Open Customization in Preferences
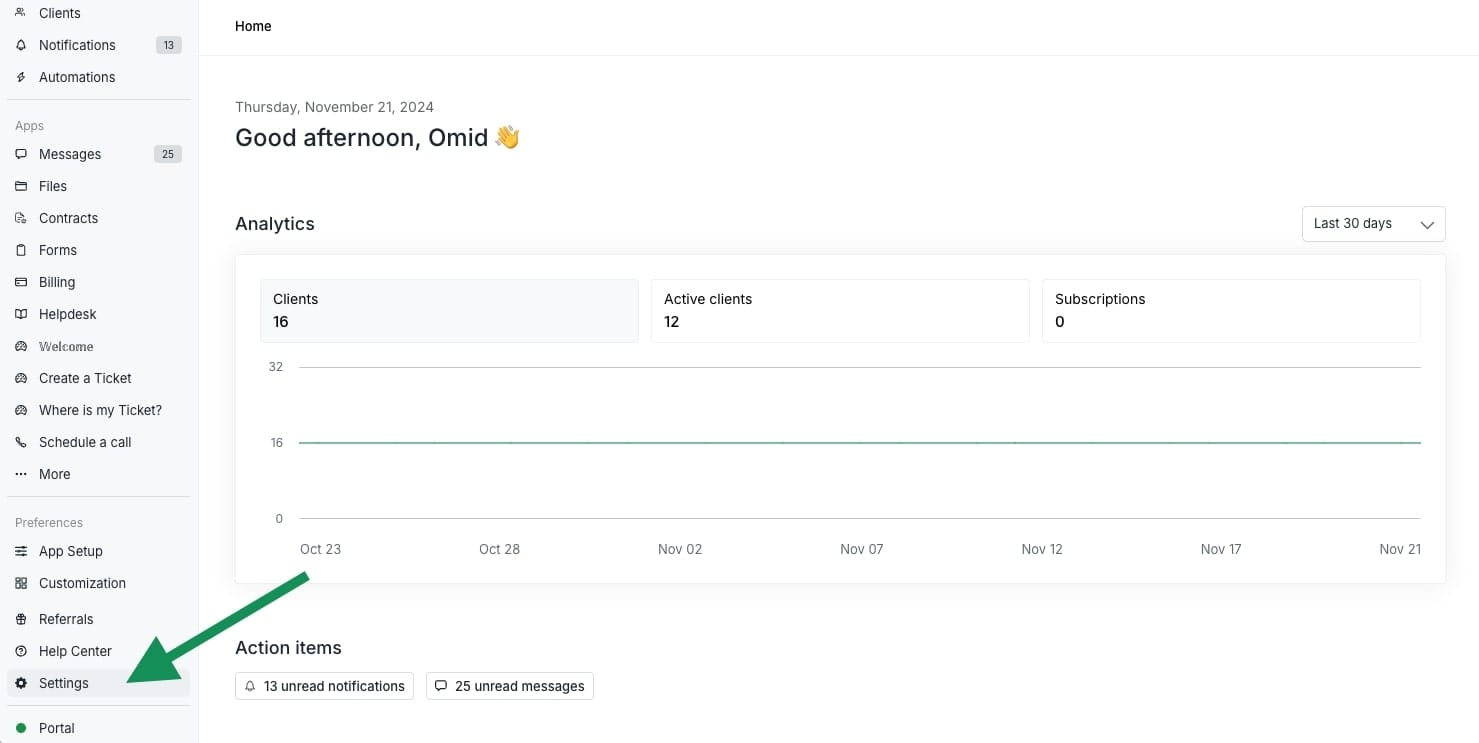This screenshot has height=743, width=1479. tap(82, 583)
